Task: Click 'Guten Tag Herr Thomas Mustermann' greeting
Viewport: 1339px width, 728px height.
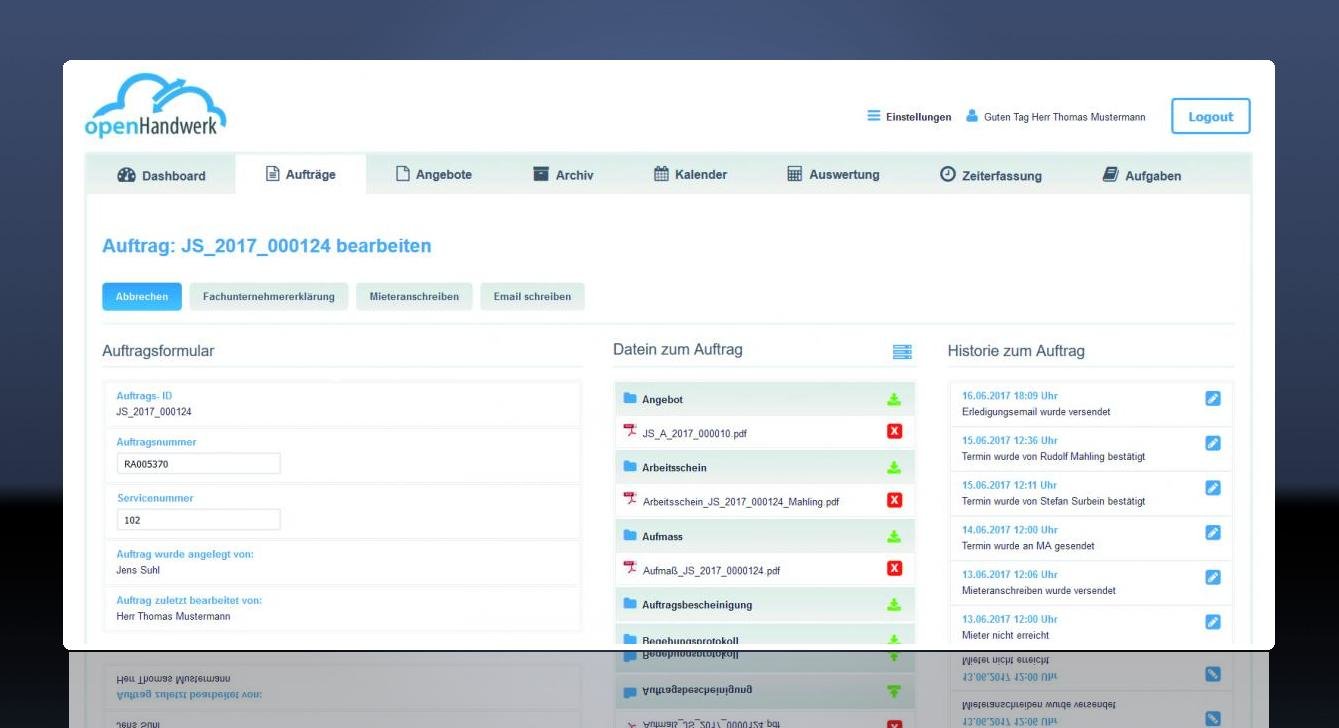Action: (1065, 117)
